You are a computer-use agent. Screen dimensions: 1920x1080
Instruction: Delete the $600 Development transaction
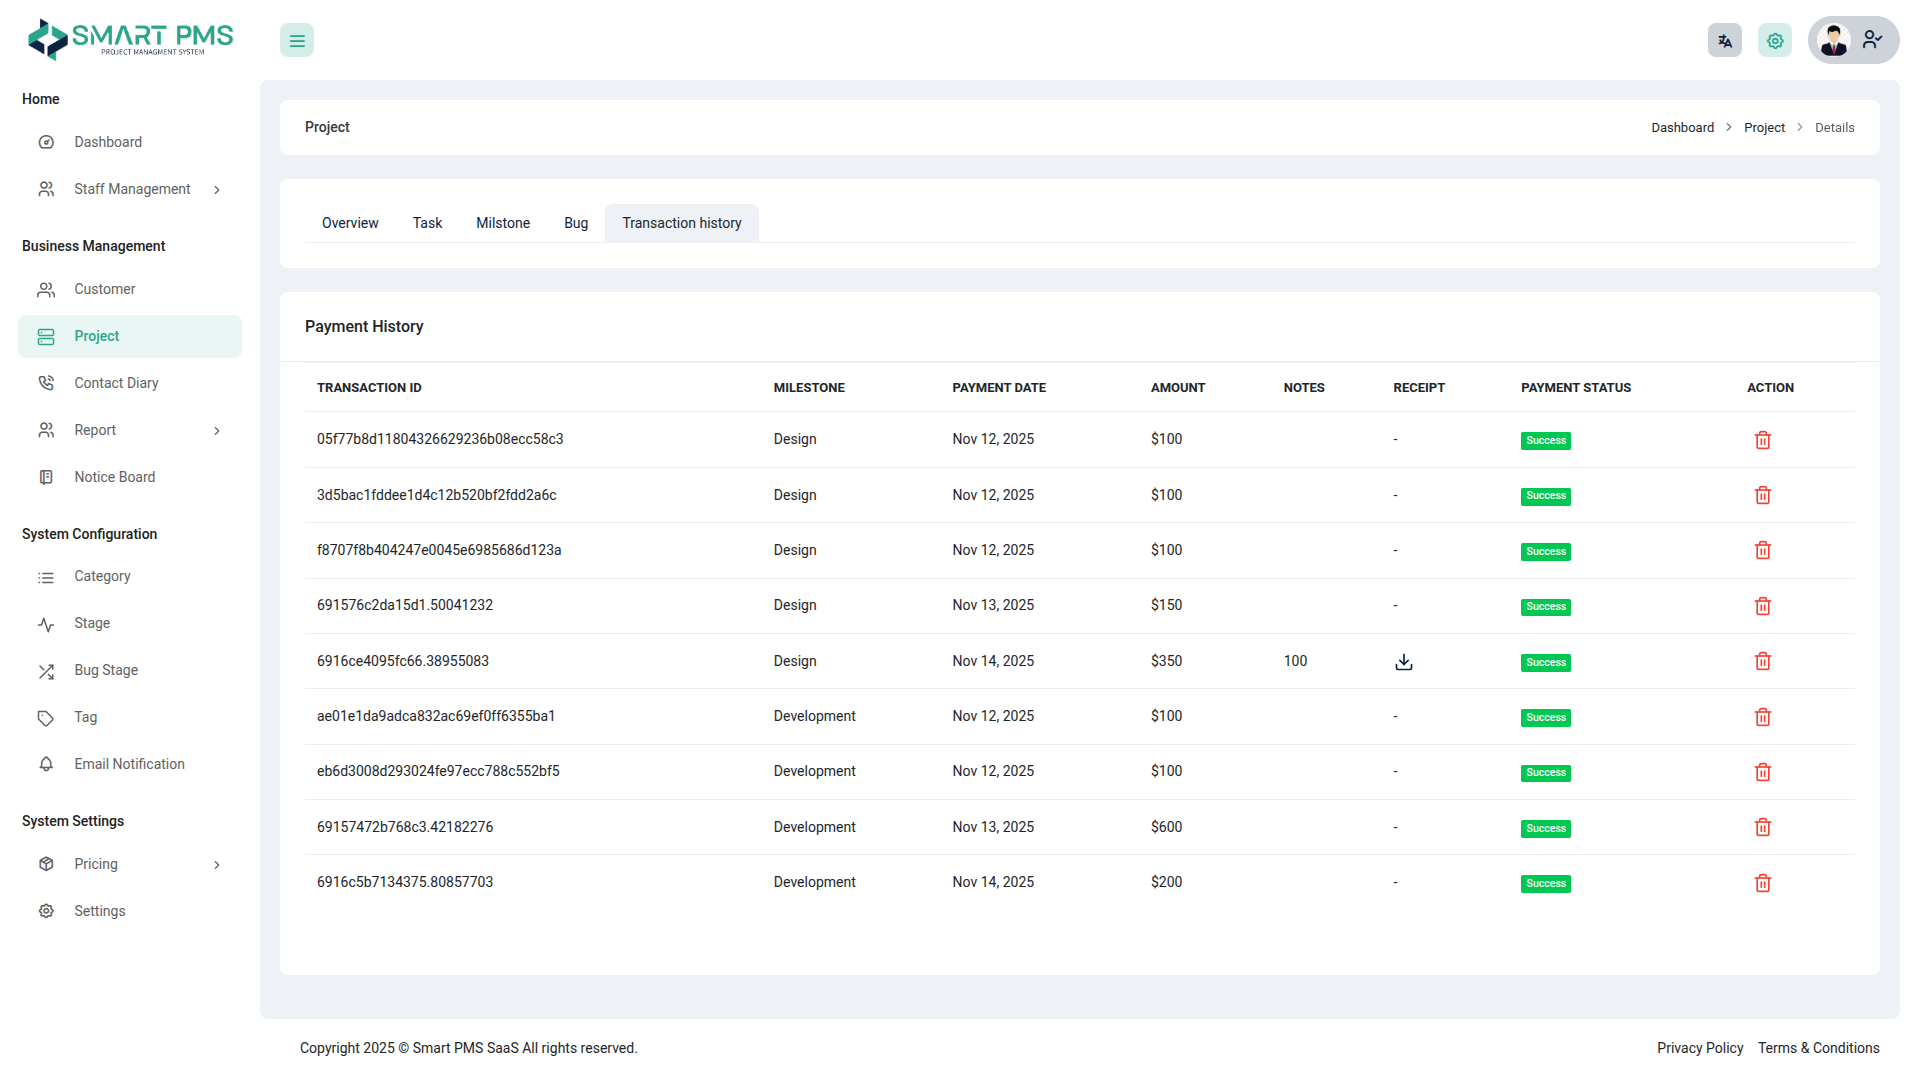(x=1762, y=827)
